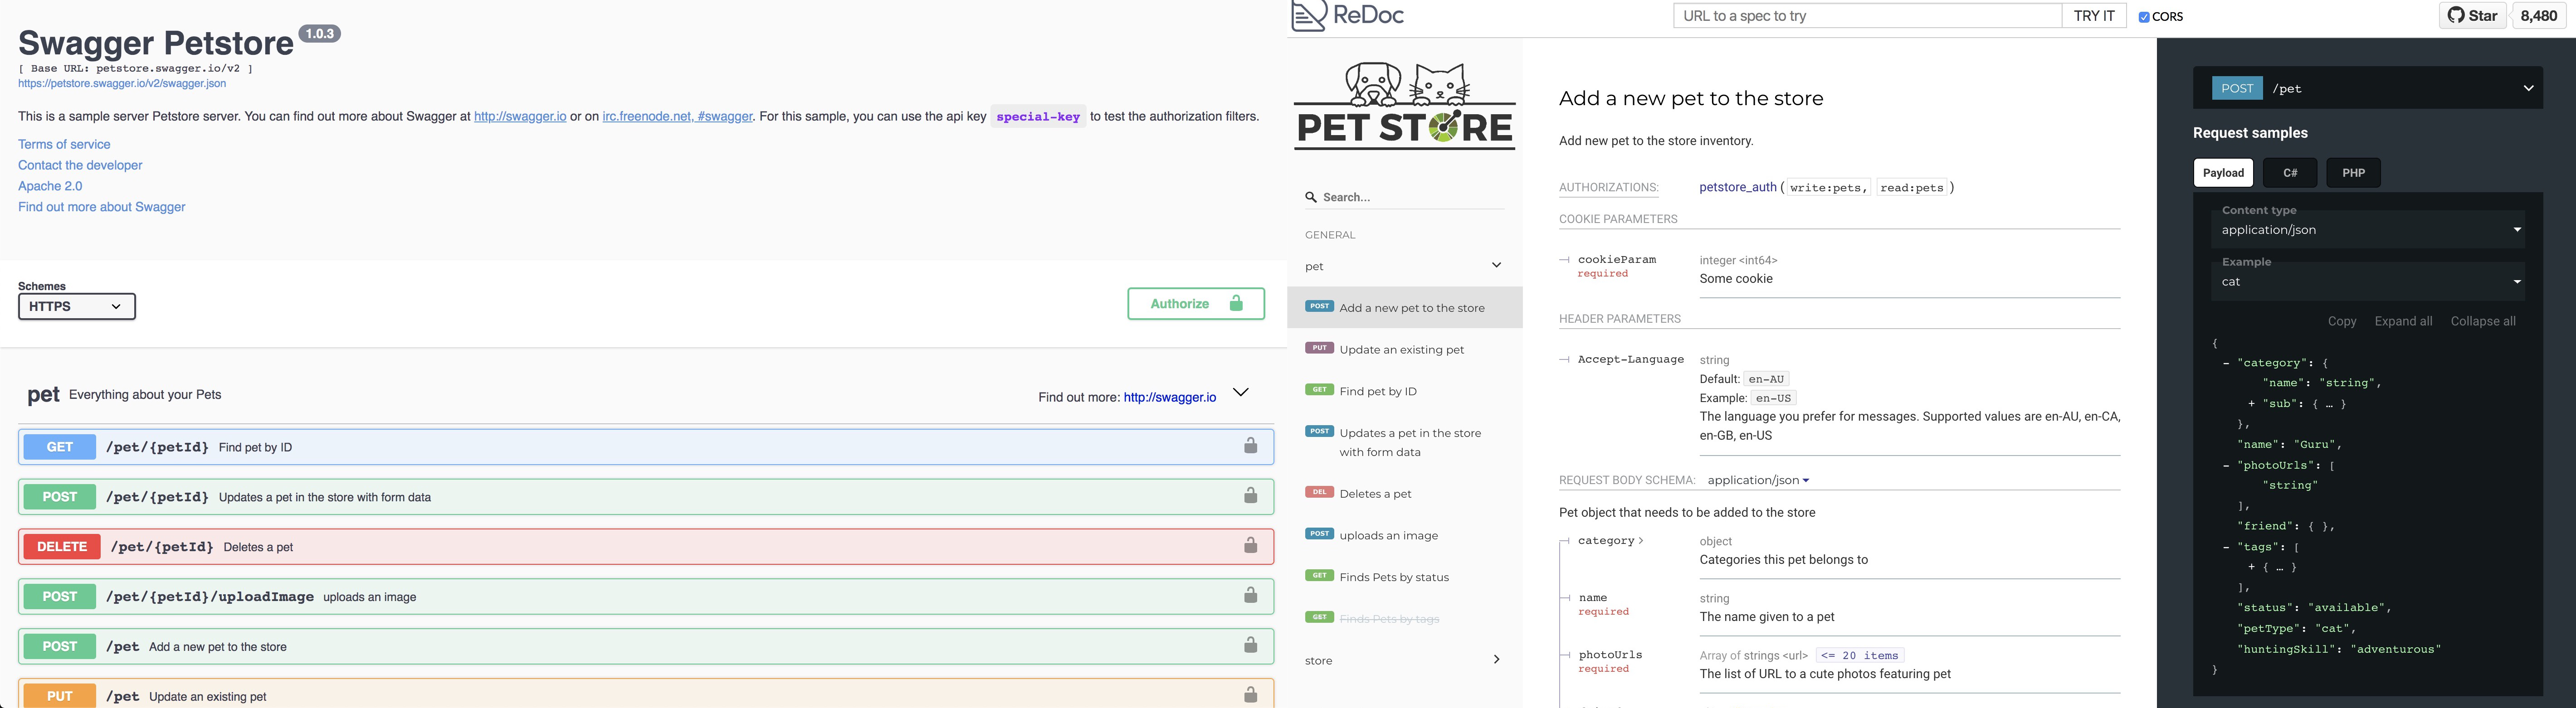The width and height of the screenshot is (2576, 708).
Task: Click lock icon on POST /pet/{petId} form data row
Action: point(1250,496)
